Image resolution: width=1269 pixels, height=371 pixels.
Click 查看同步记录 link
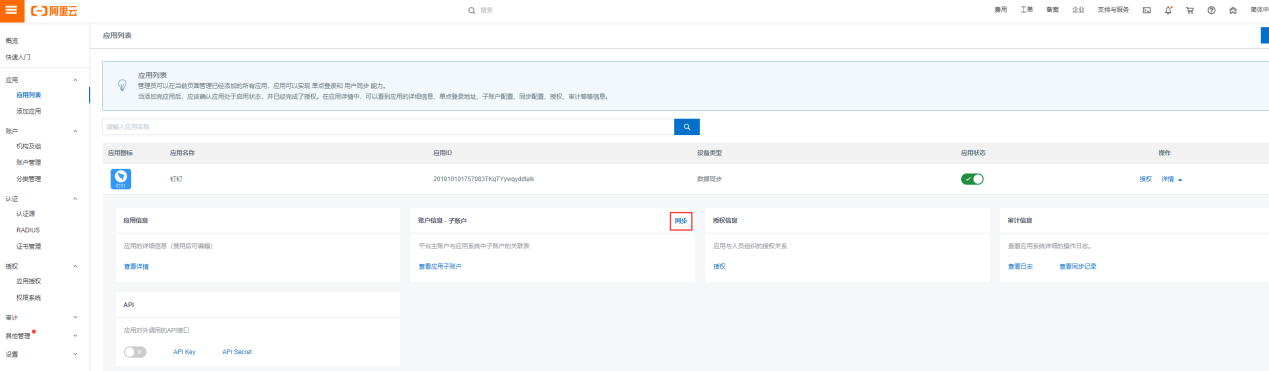click(x=1078, y=266)
